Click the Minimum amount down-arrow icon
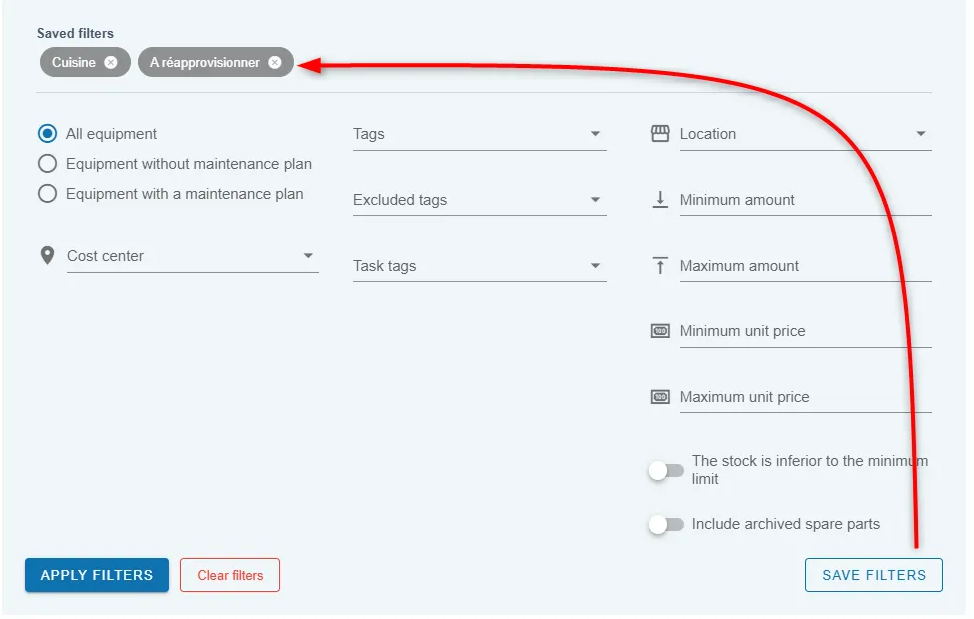The image size is (974, 619). click(x=660, y=199)
